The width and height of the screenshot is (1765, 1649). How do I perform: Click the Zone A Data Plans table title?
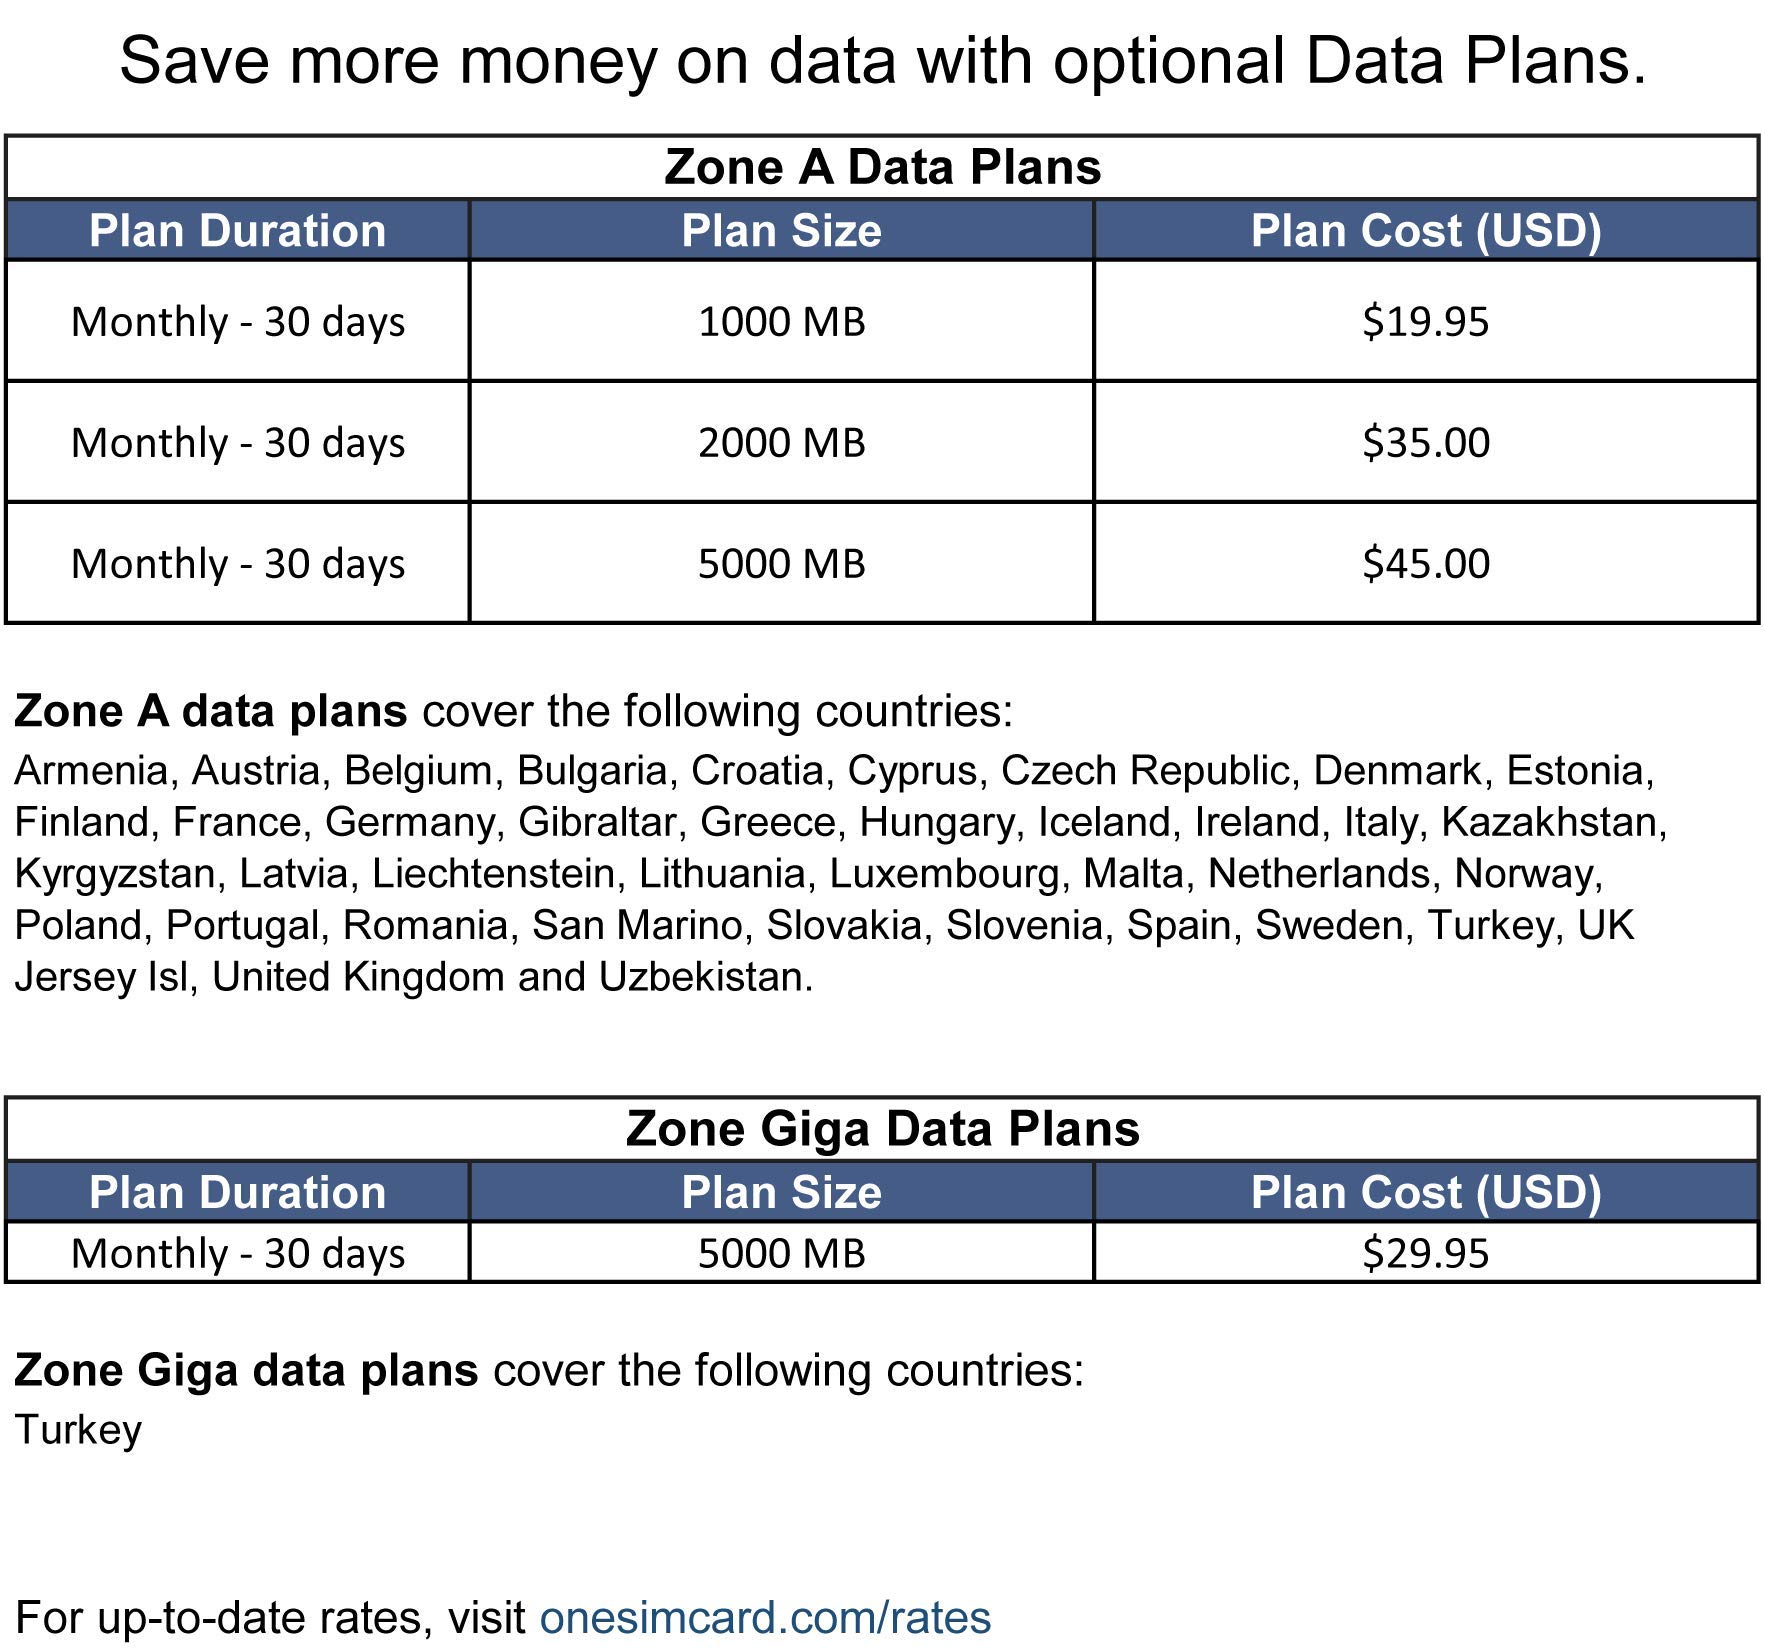(x=882, y=167)
